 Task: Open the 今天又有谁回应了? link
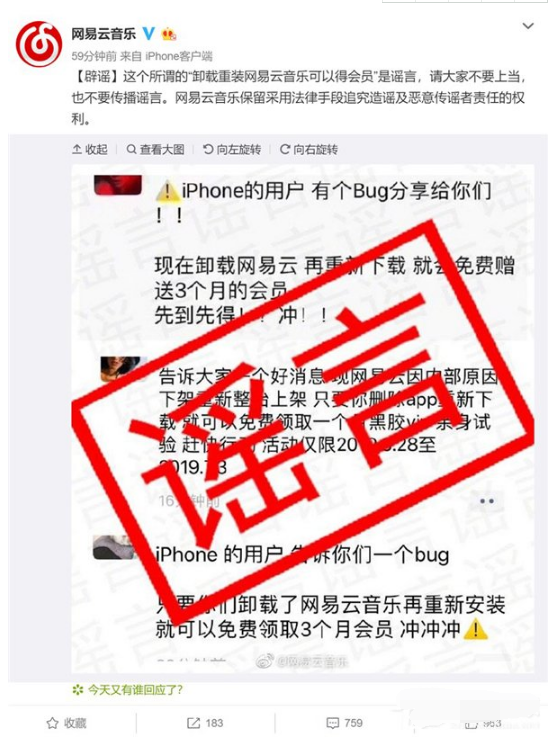coord(127,690)
